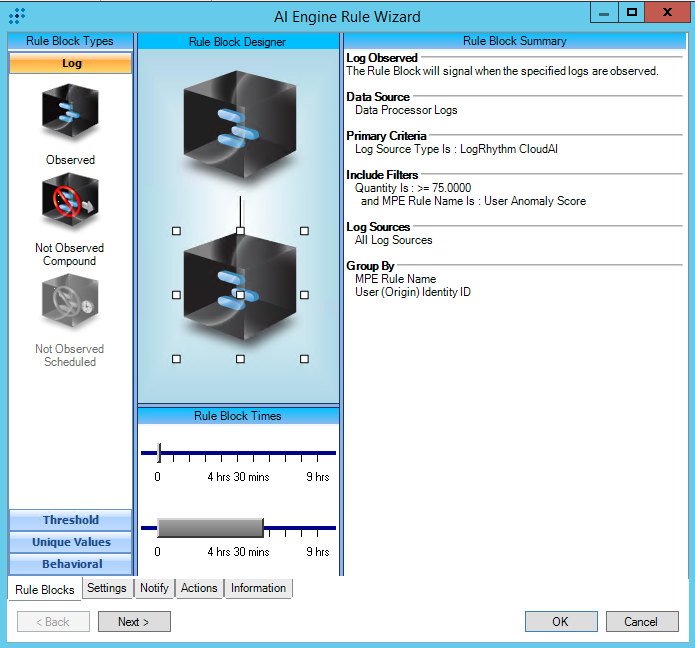This screenshot has height=648, width=695.
Task: Select the Not Observed Scheduled block icon
Action: click(70, 303)
